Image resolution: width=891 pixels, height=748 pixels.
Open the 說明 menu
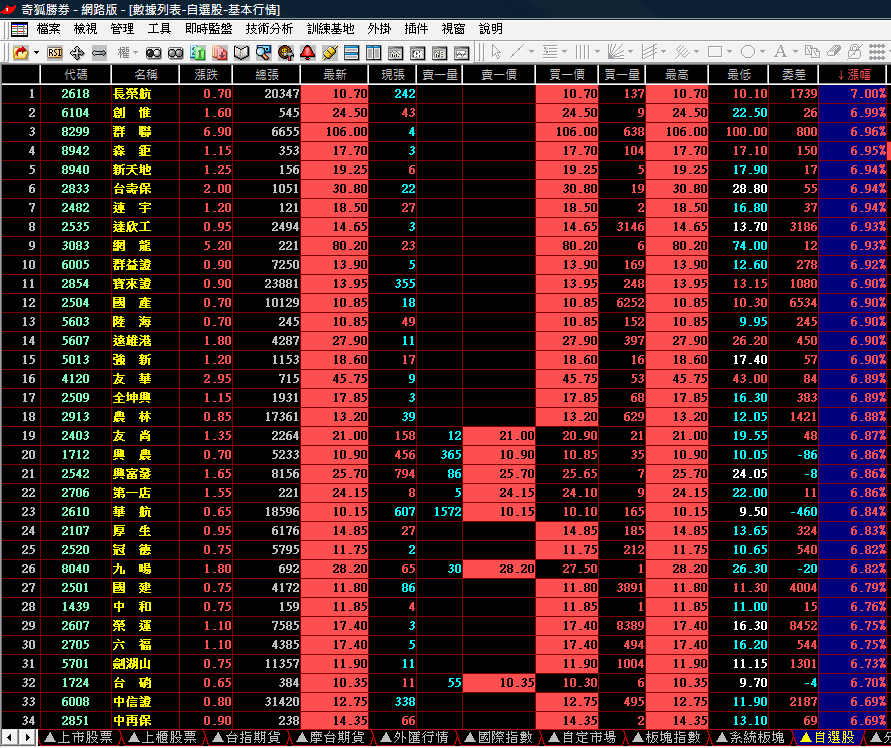(491, 28)
